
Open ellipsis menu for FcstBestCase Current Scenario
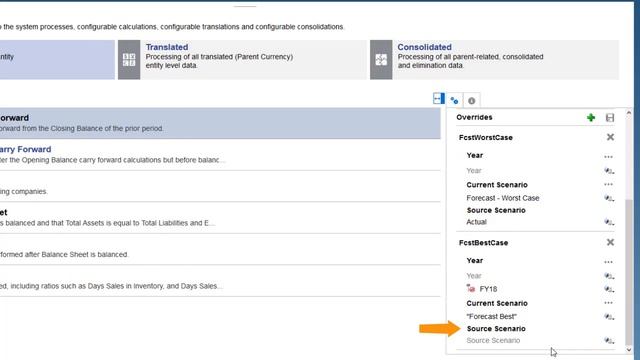pos(608,303)
